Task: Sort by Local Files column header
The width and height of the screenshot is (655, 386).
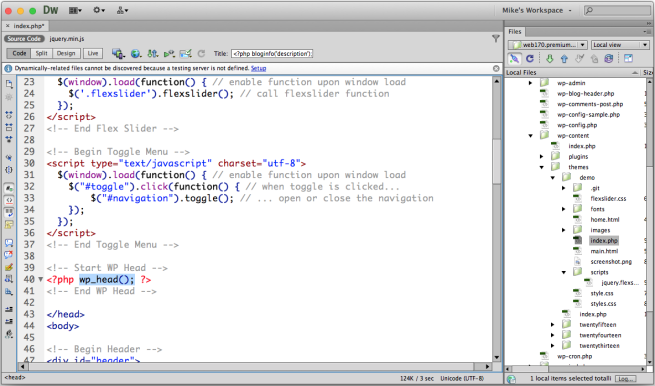Action: pyautogui.click(x=573, y=73)
